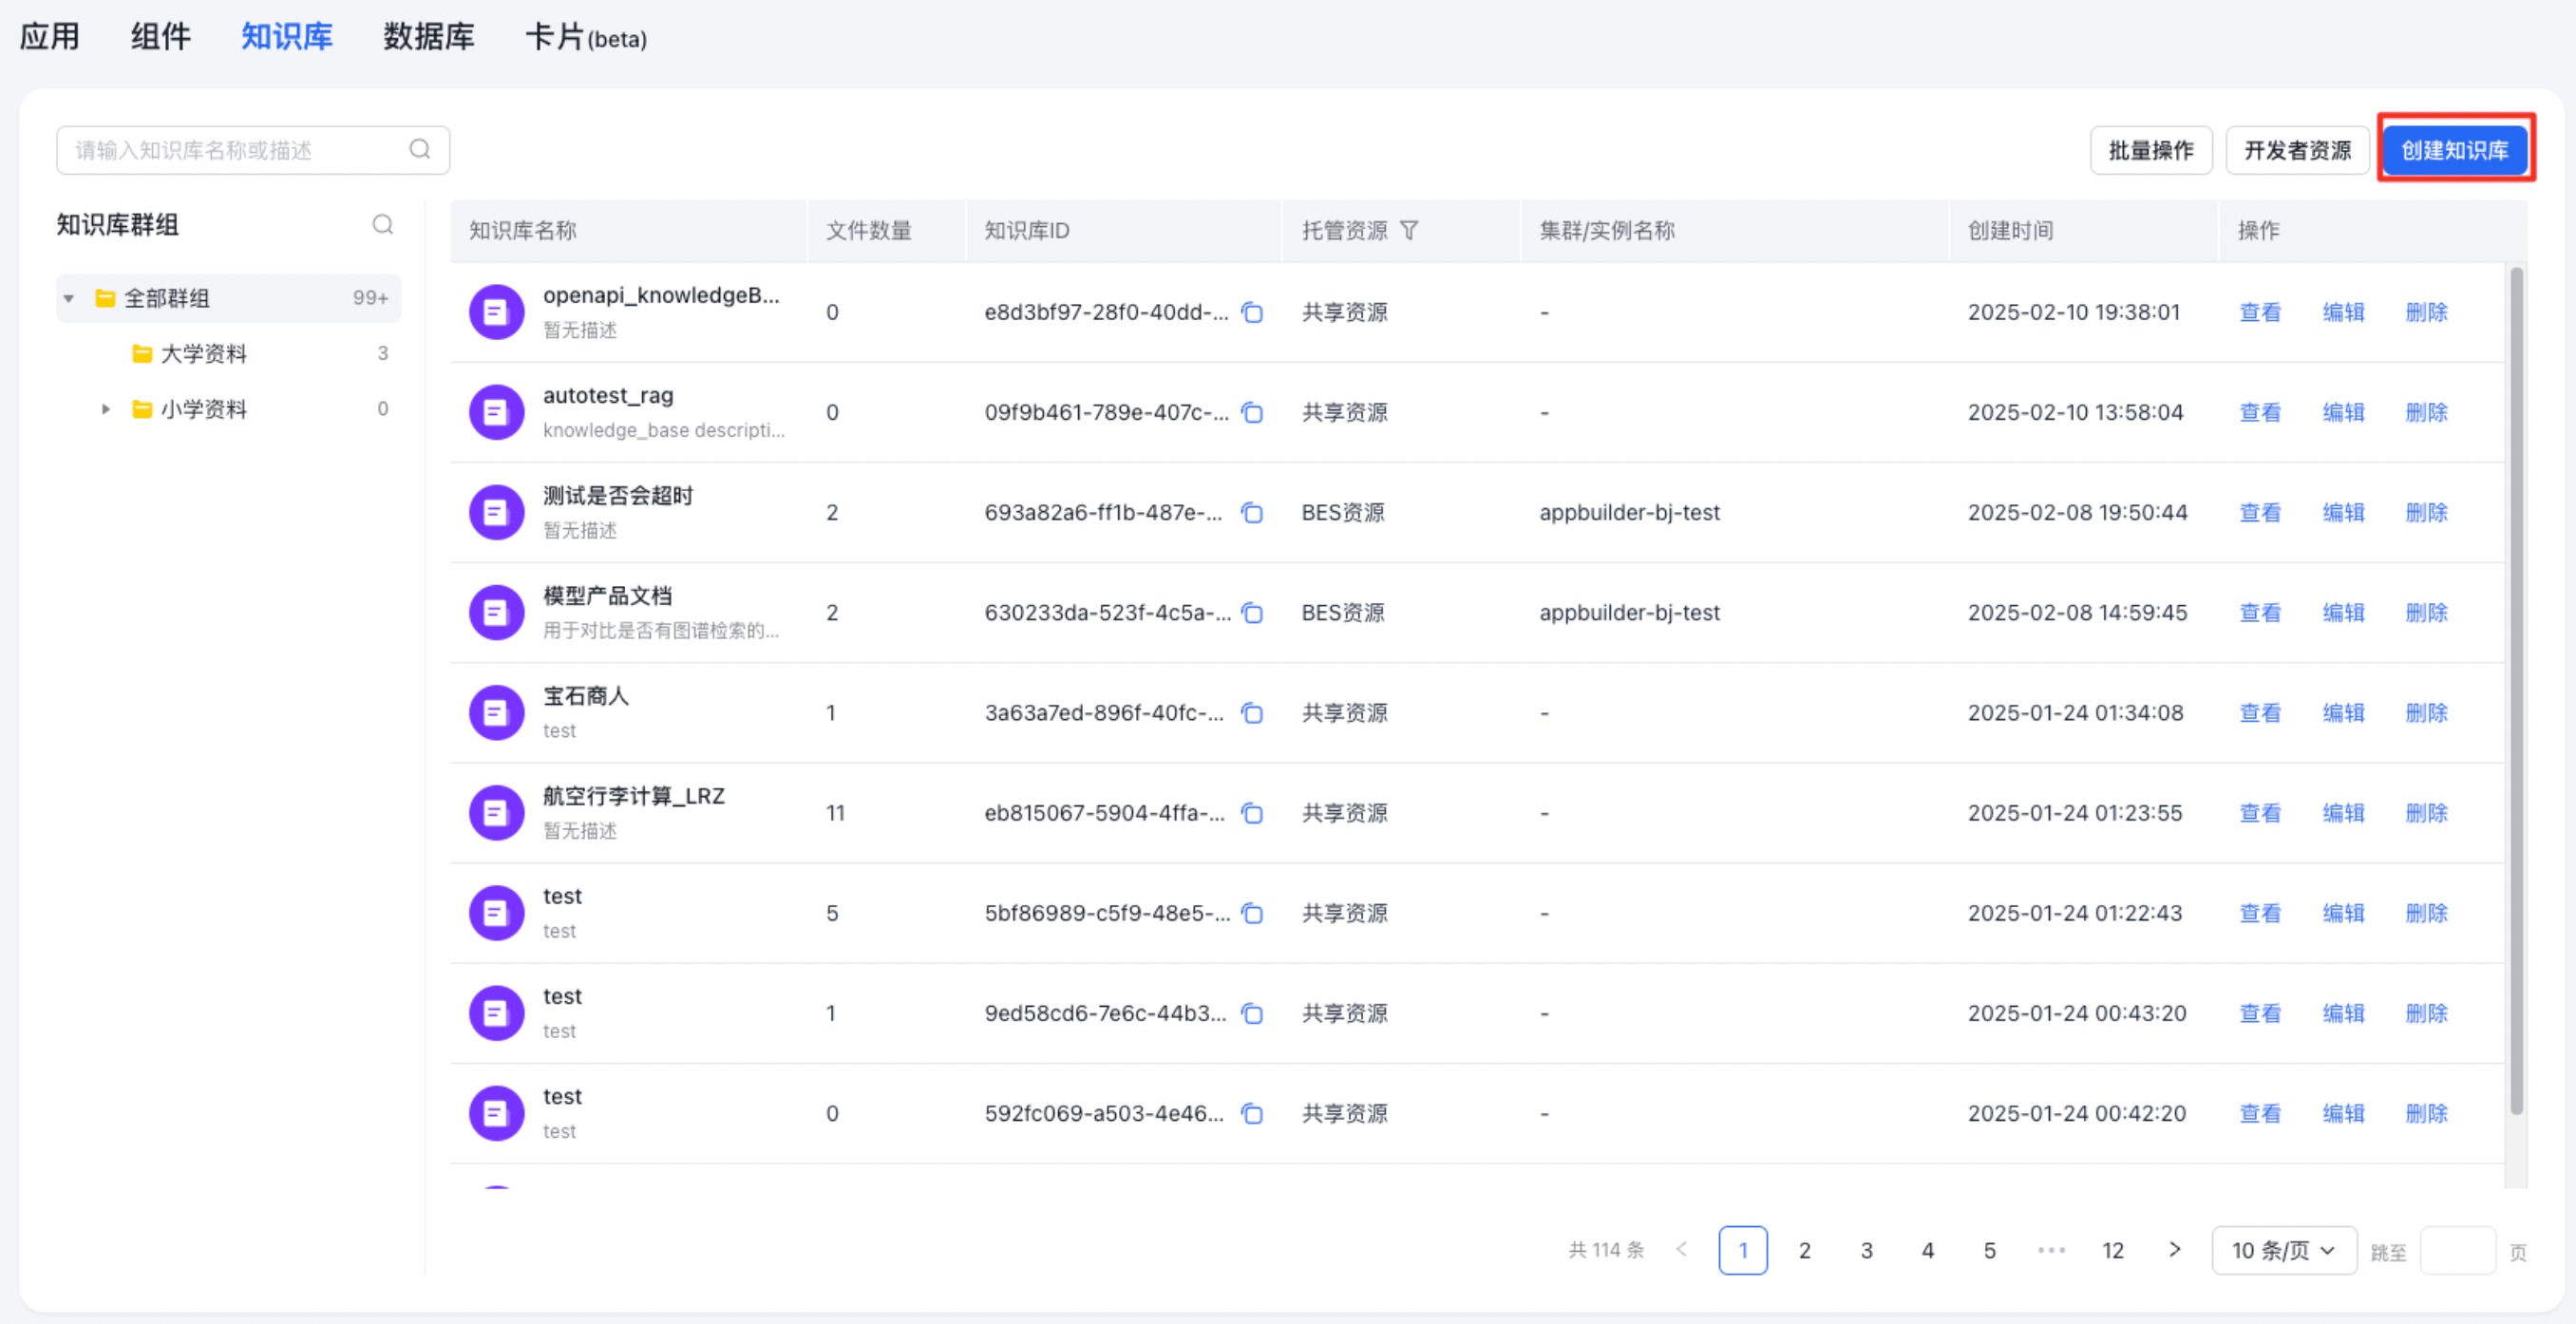
Task: Select page 1 in the pagination
Action: click(1743, 1250)
